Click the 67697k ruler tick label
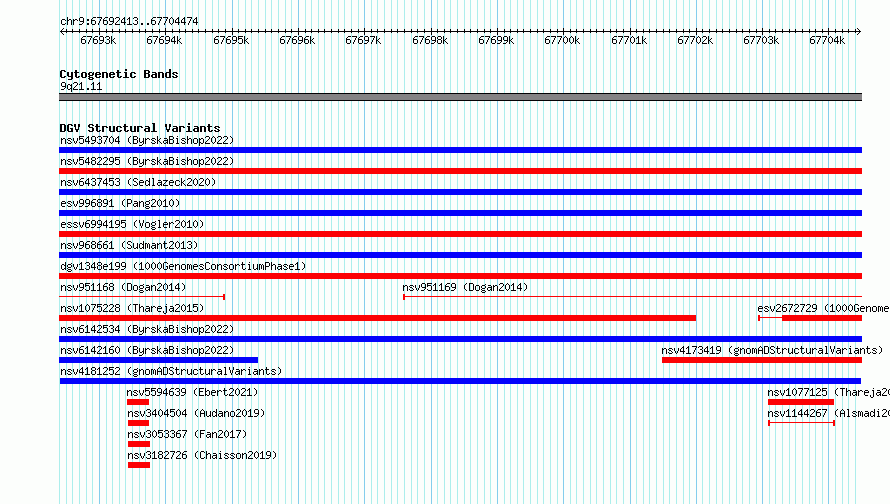This screenshot has height=504, width=890. (x=363, y=40)
